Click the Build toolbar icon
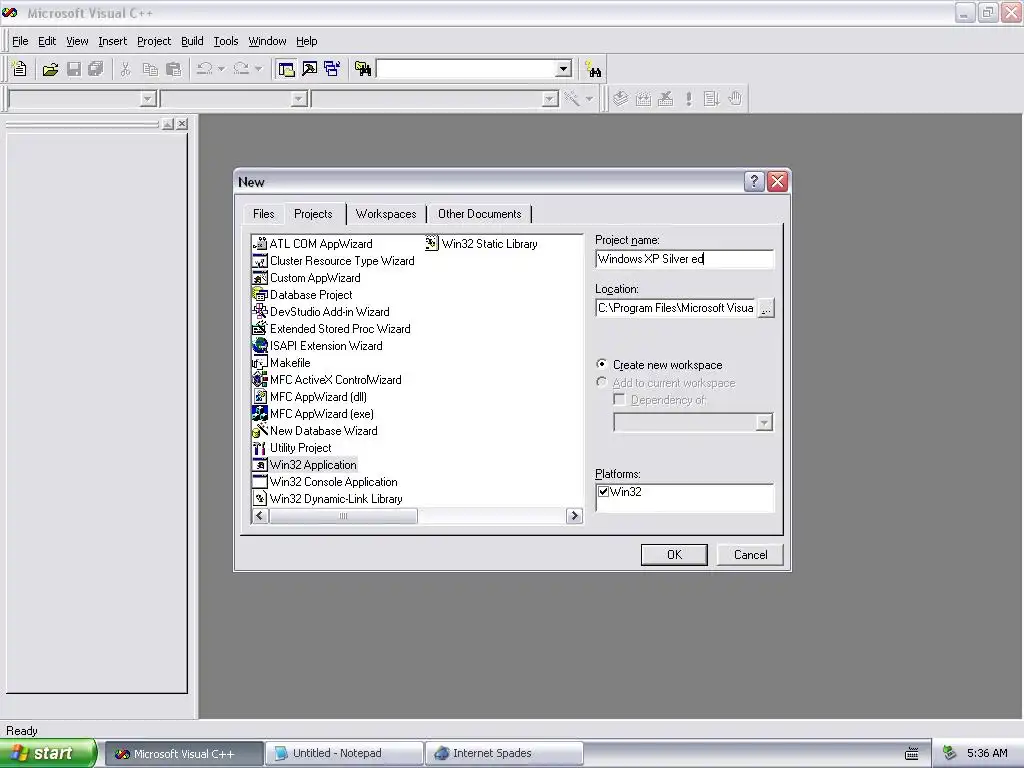 (643, 99)
